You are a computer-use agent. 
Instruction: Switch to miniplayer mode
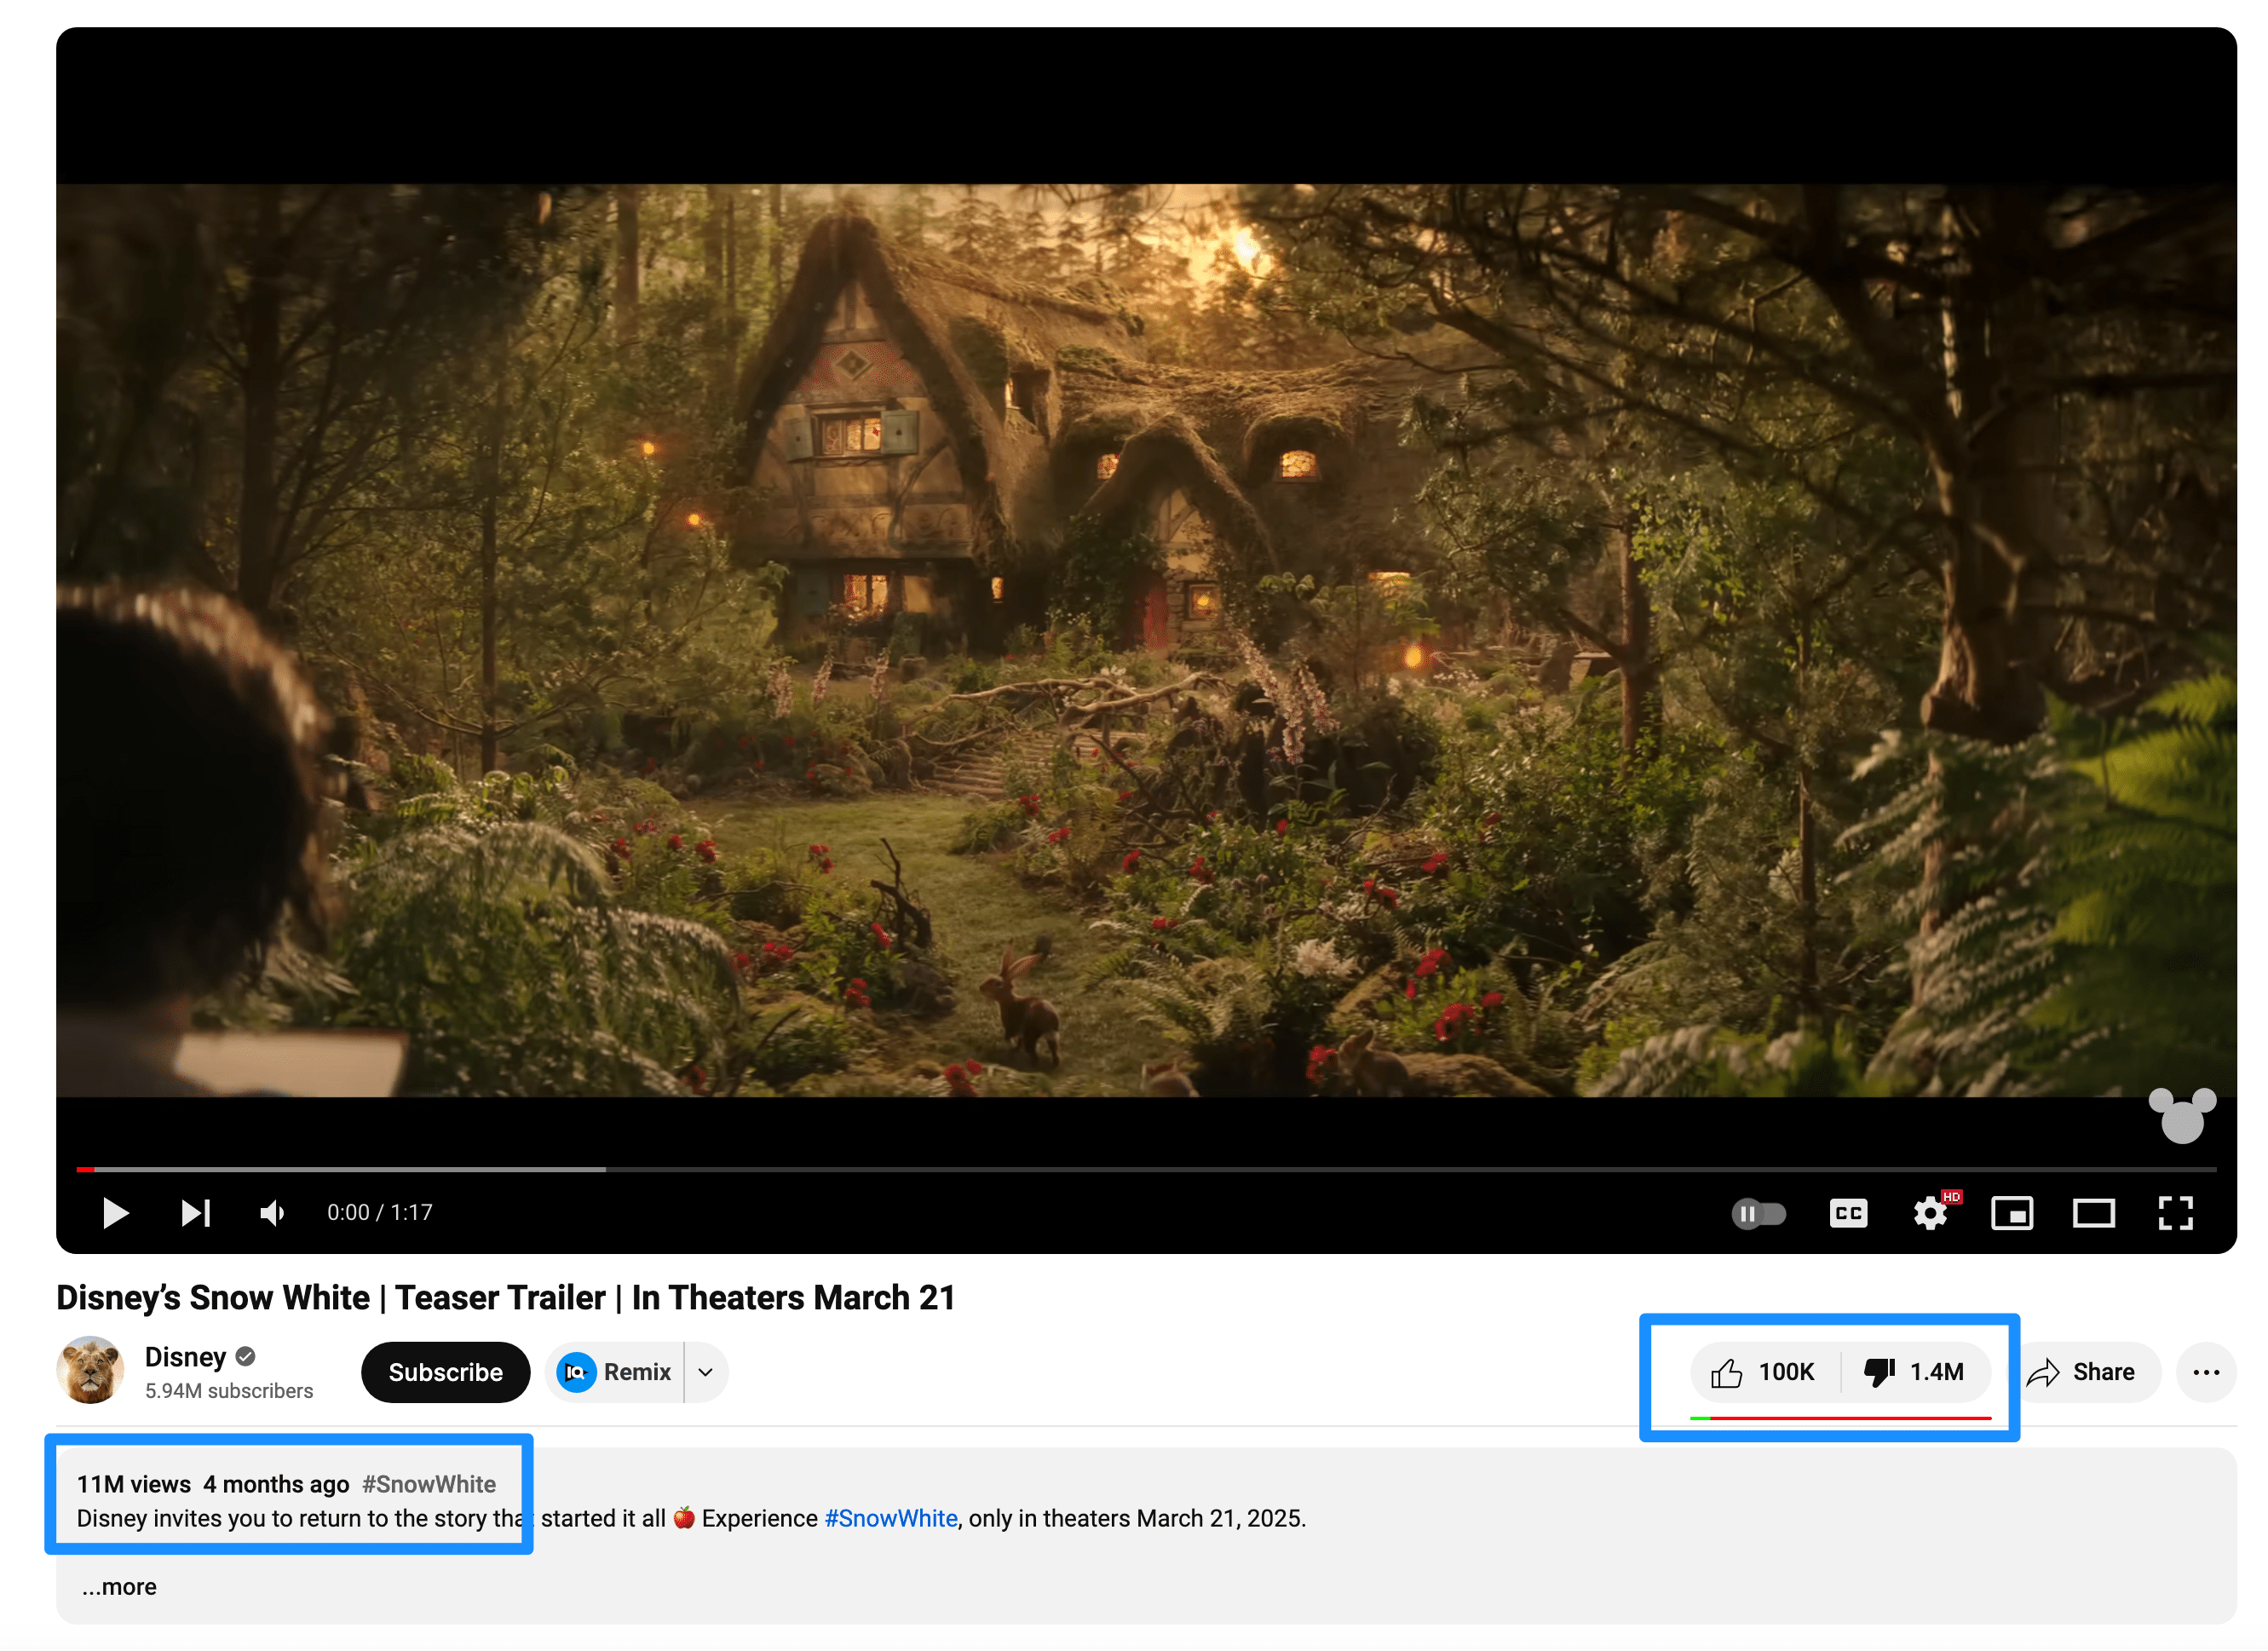click(x=2011, y=1213)
